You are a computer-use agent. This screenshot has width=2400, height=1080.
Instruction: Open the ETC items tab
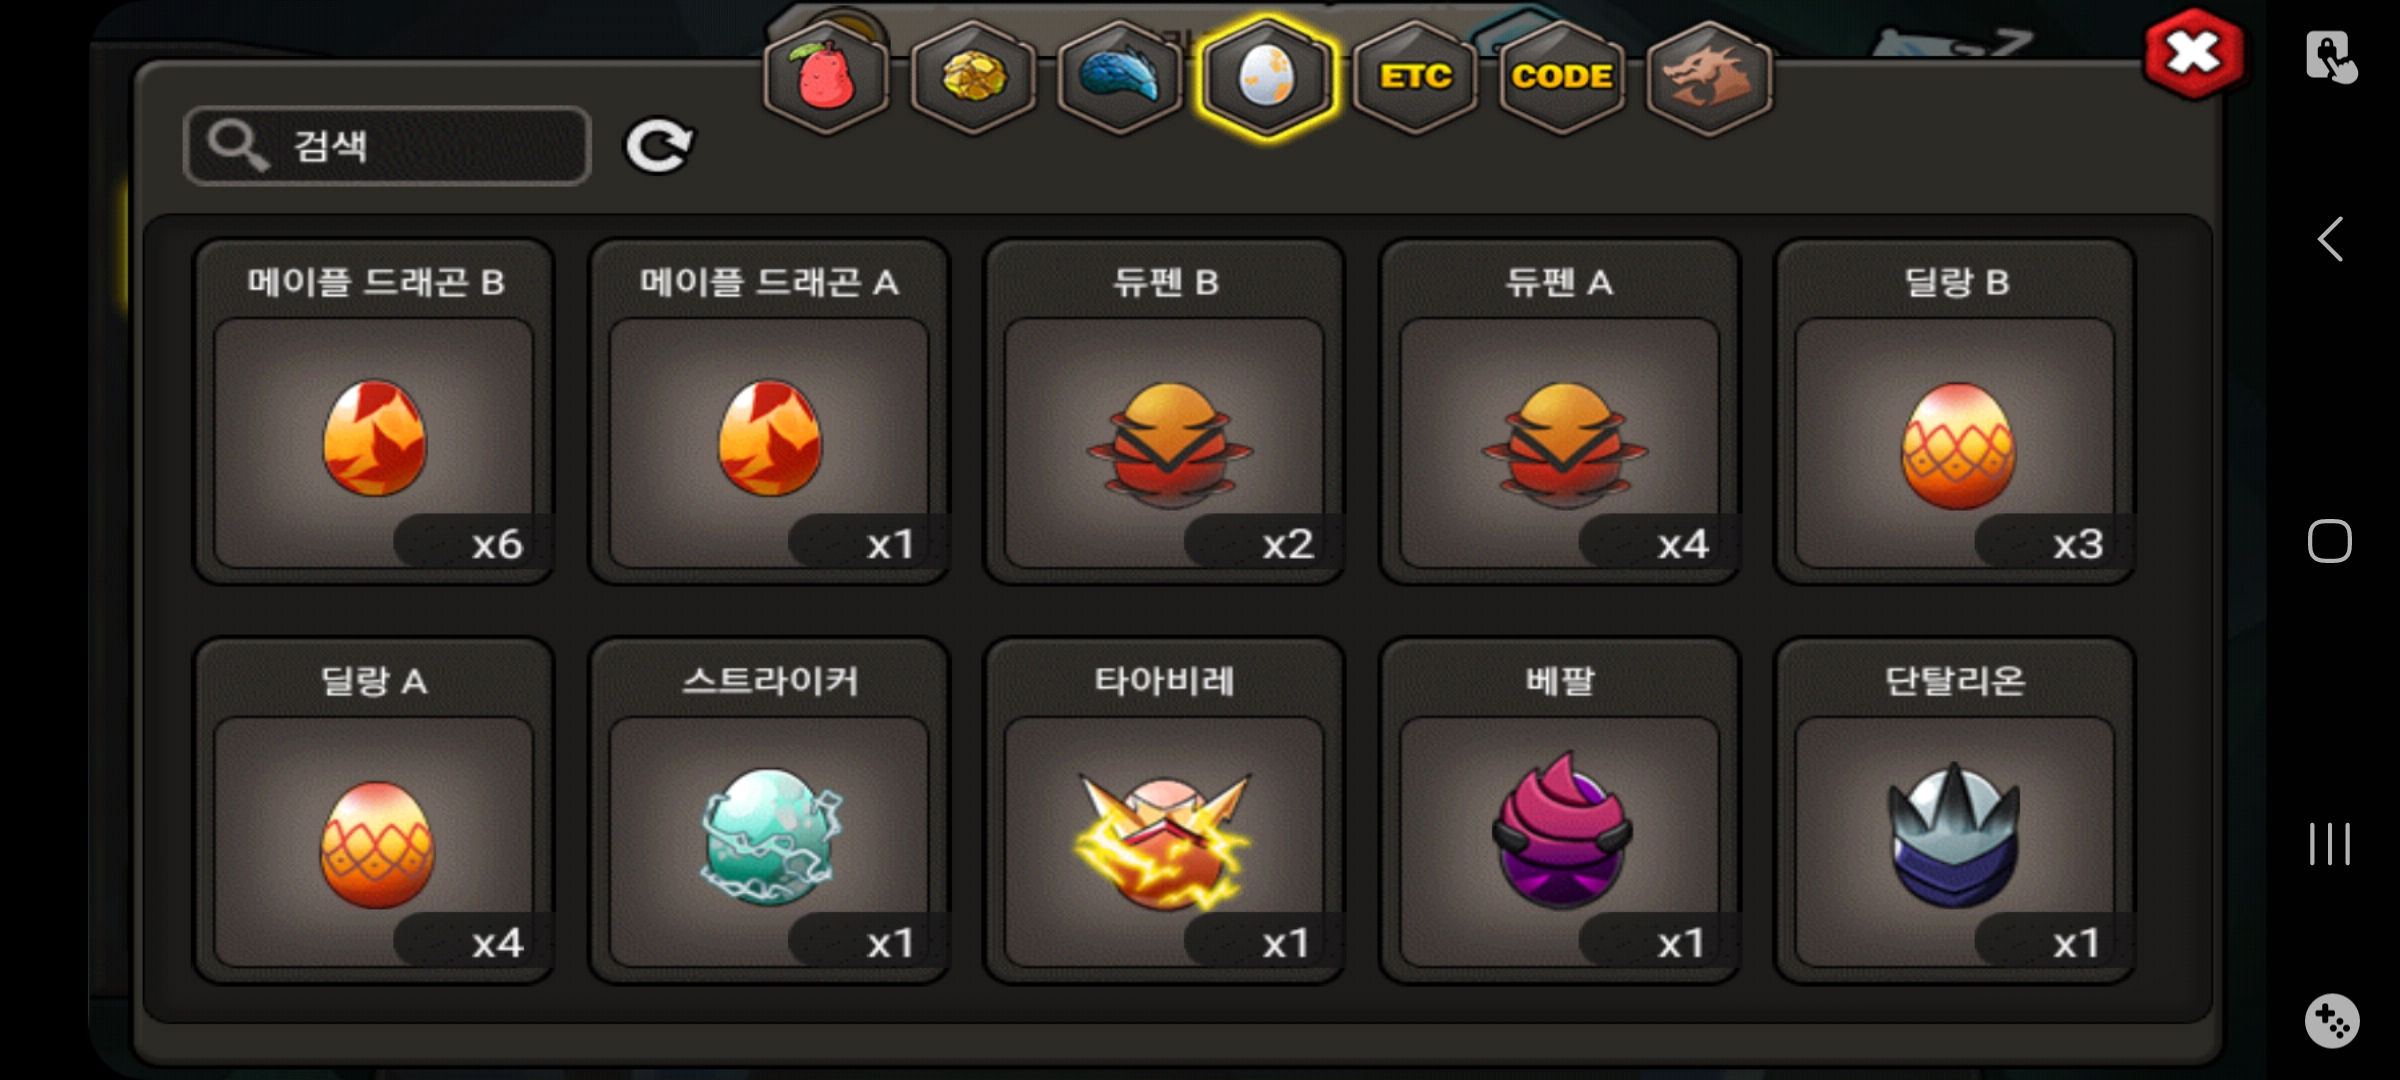pyautogui.click(x=1415, y=78)
